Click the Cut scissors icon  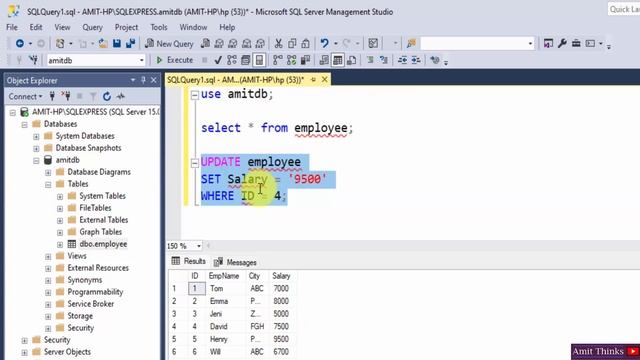coord(278,43)
